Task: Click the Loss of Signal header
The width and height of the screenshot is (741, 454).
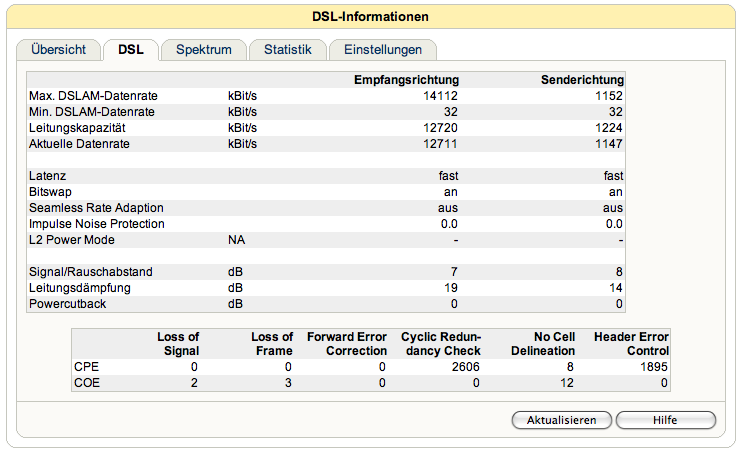Action: click(178, 344)
